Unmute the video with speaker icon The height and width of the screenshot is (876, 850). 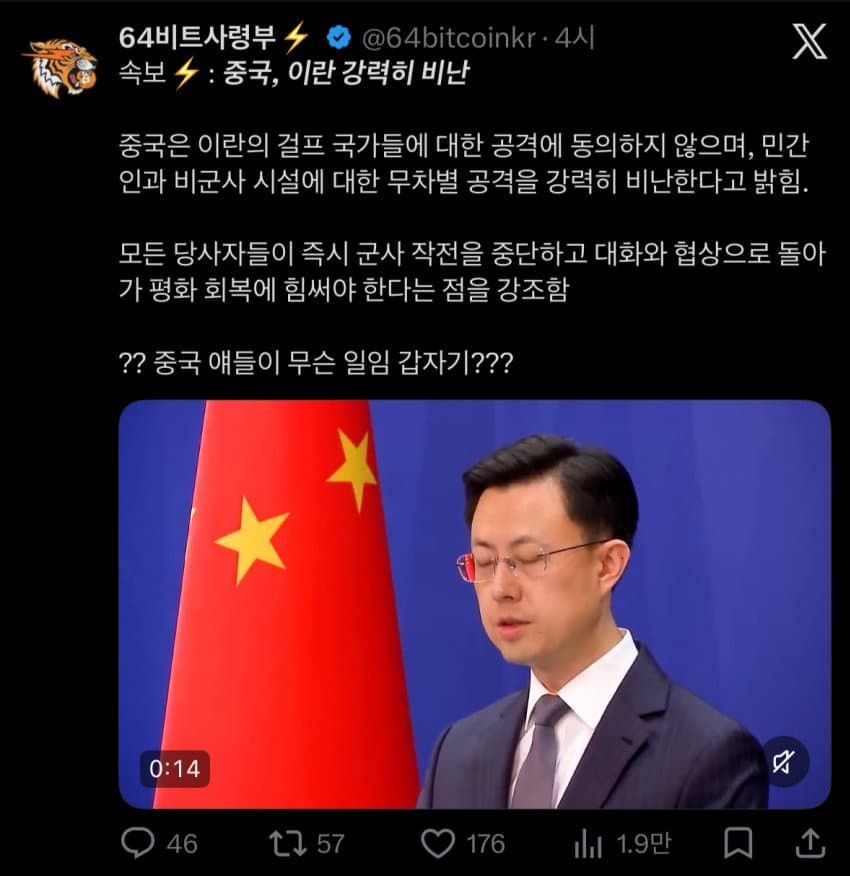coord(784,761)
